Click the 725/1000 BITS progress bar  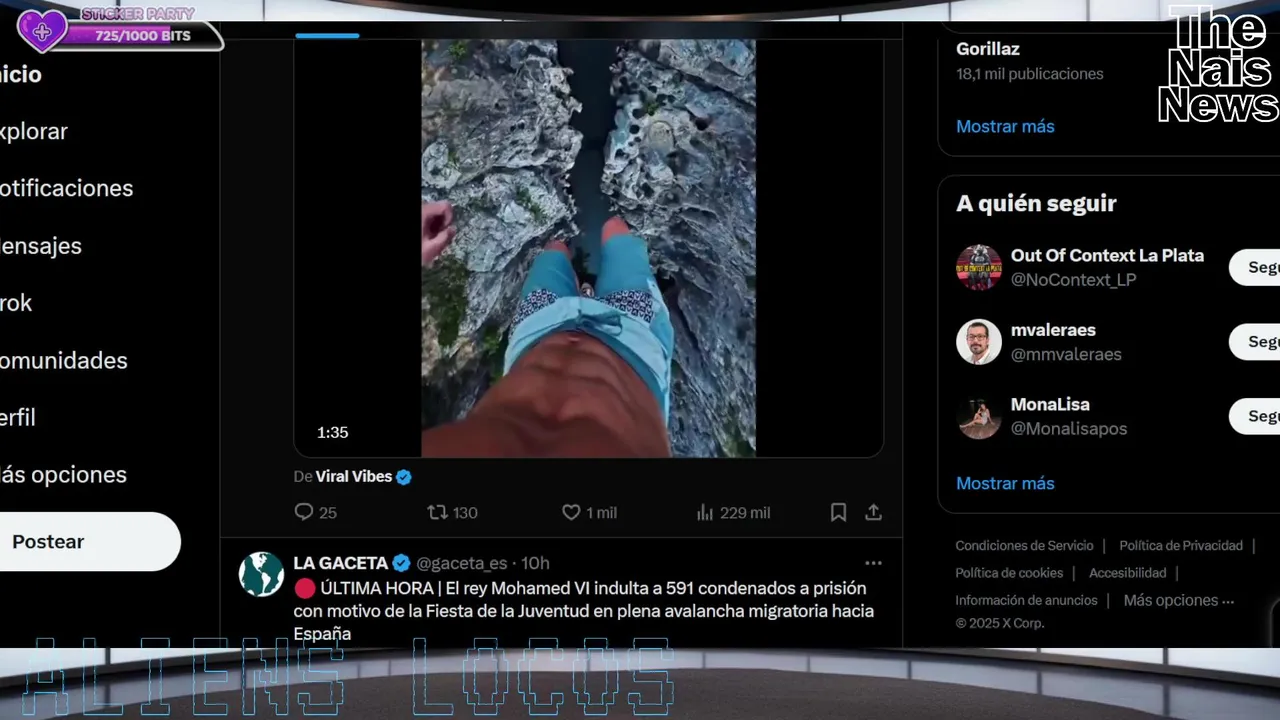143,36
